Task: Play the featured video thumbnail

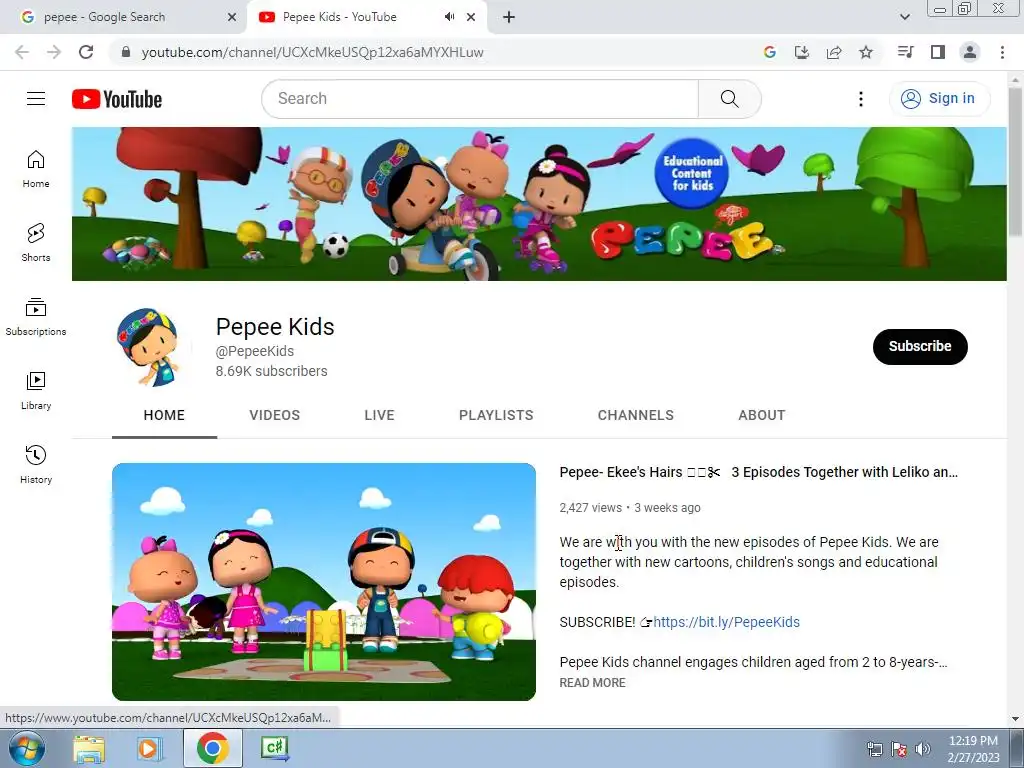Action: [324, 582]
